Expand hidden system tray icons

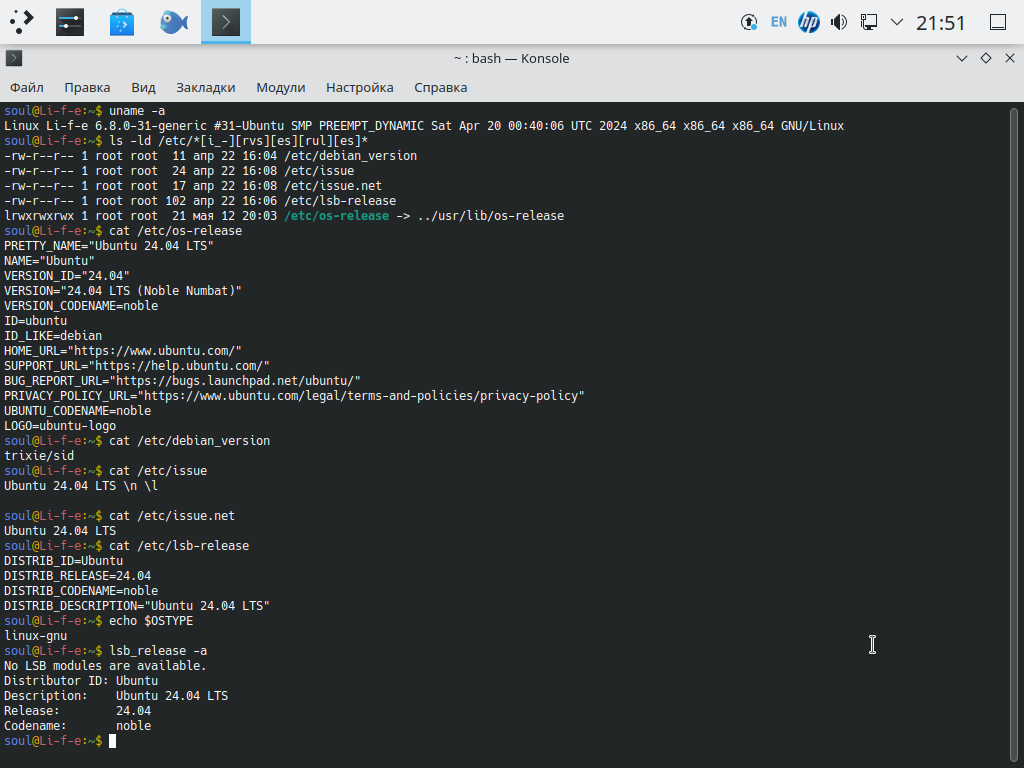897,22
